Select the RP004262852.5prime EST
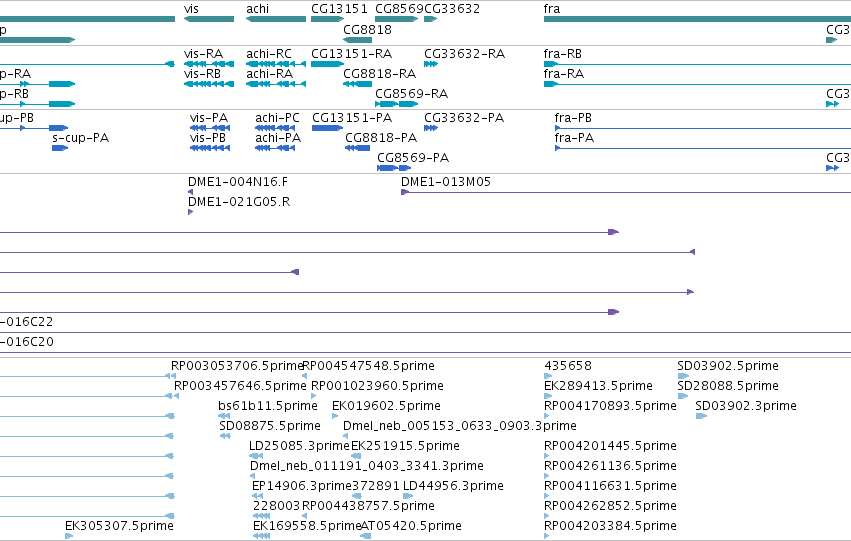Viewport: 851px width, 541px height. (x=547, y=516)
